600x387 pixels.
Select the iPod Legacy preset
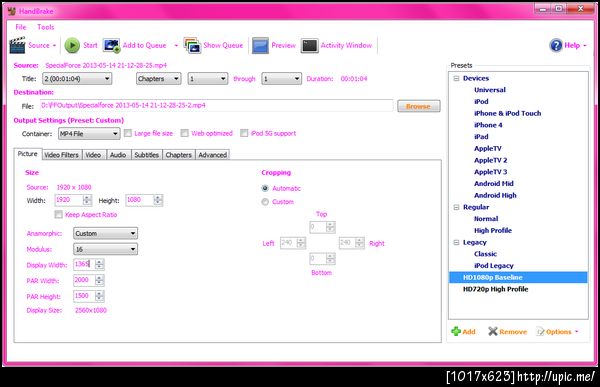point(494,266)
